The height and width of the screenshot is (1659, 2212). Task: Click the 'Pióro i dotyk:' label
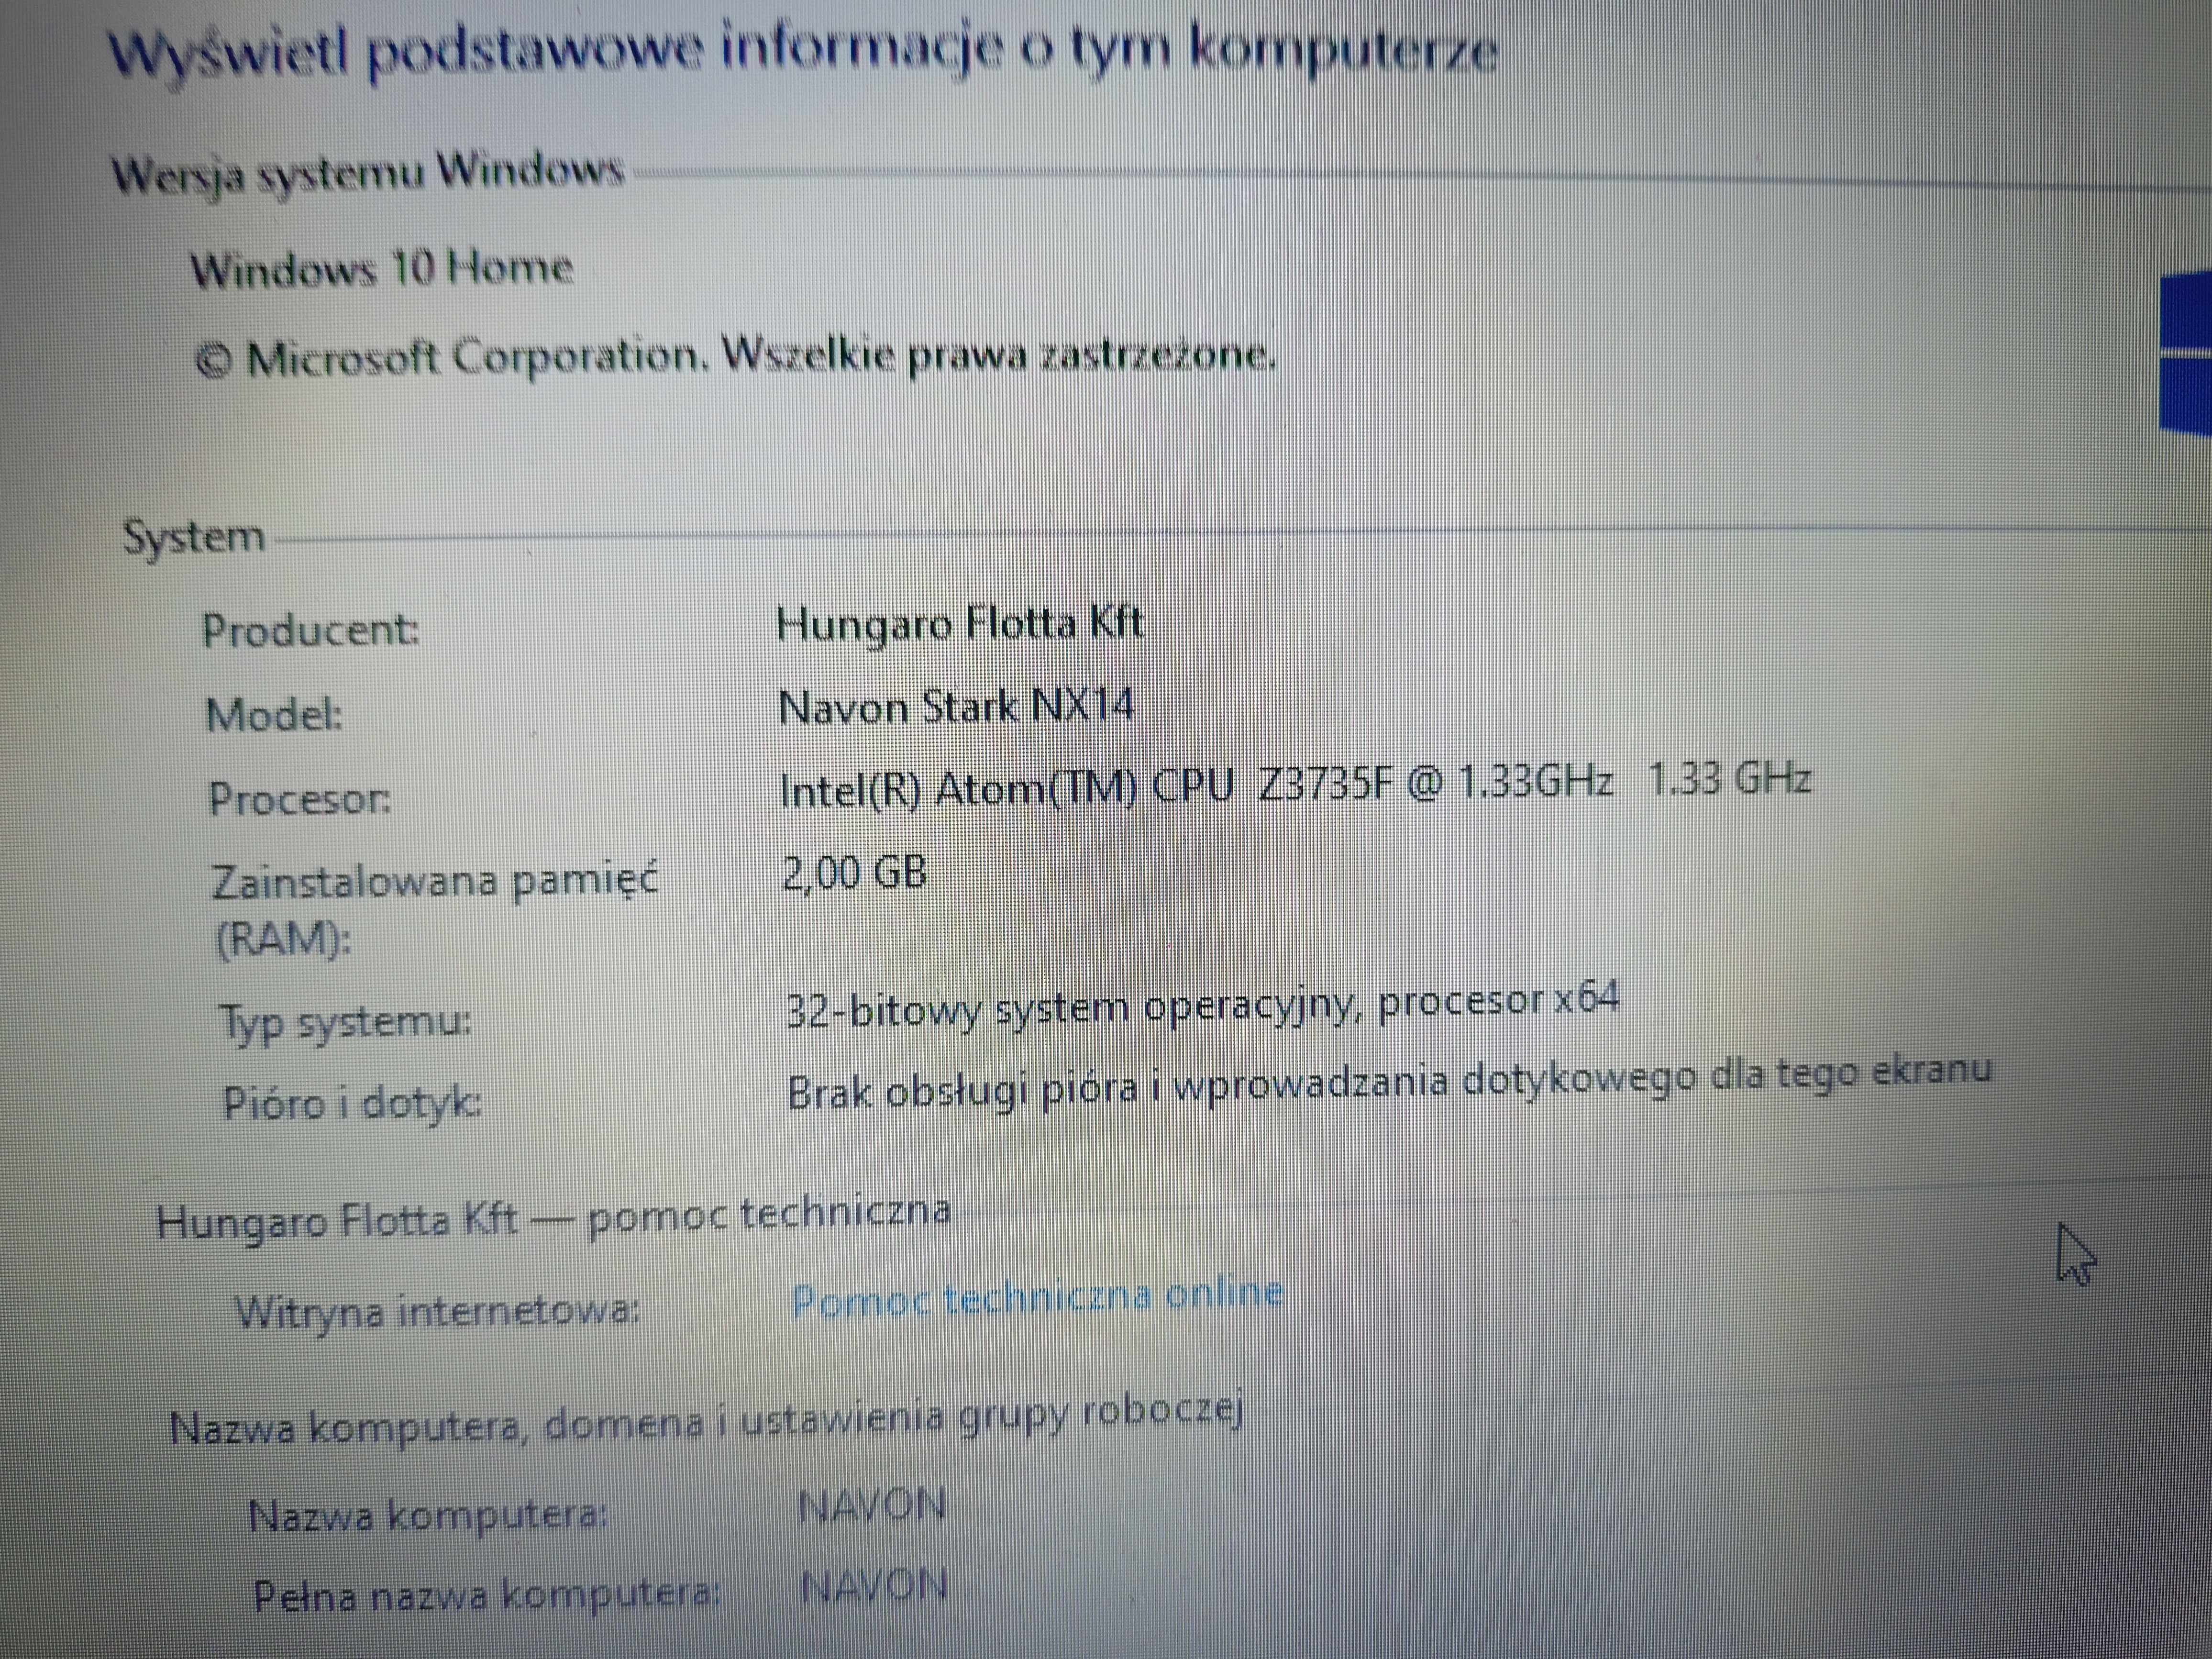(x=352, y=1104)
